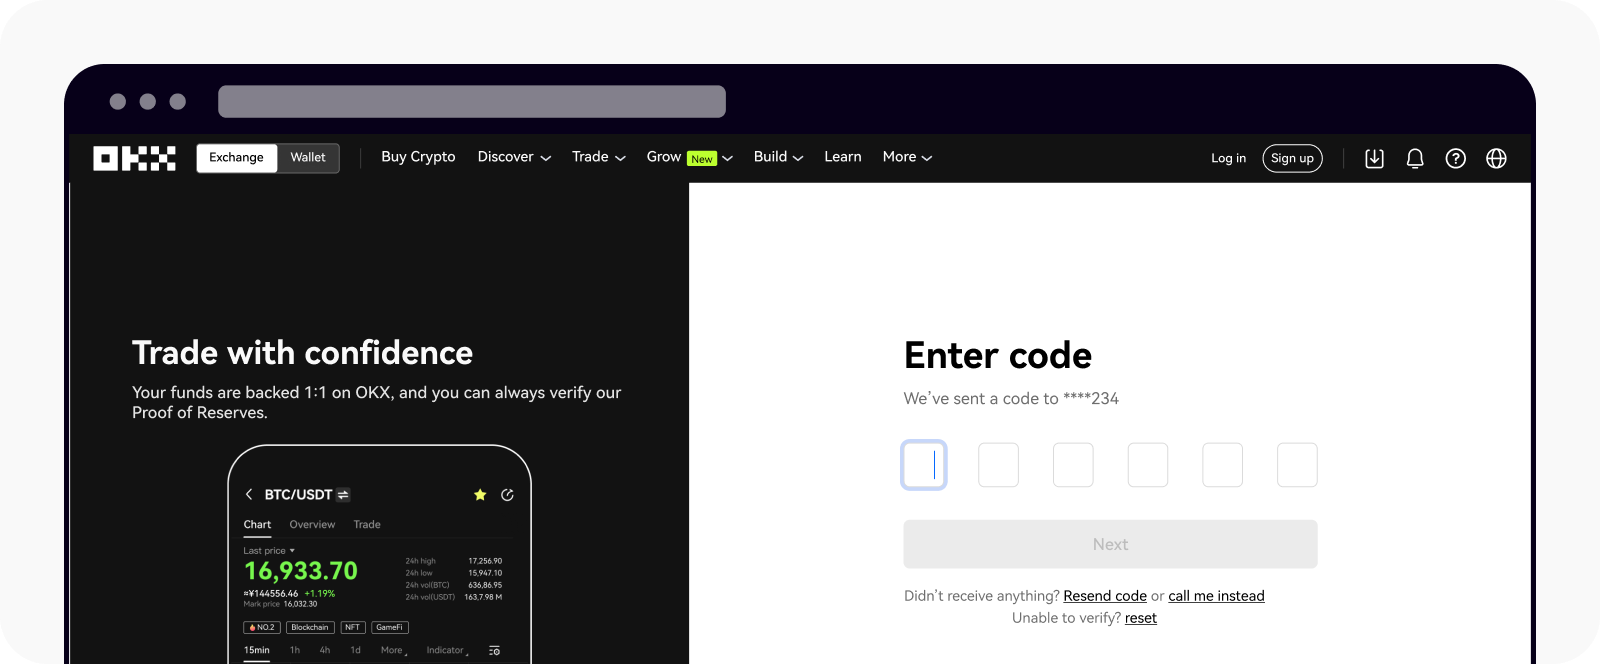Click the icon right of the favorite star

tap(507, 494)
